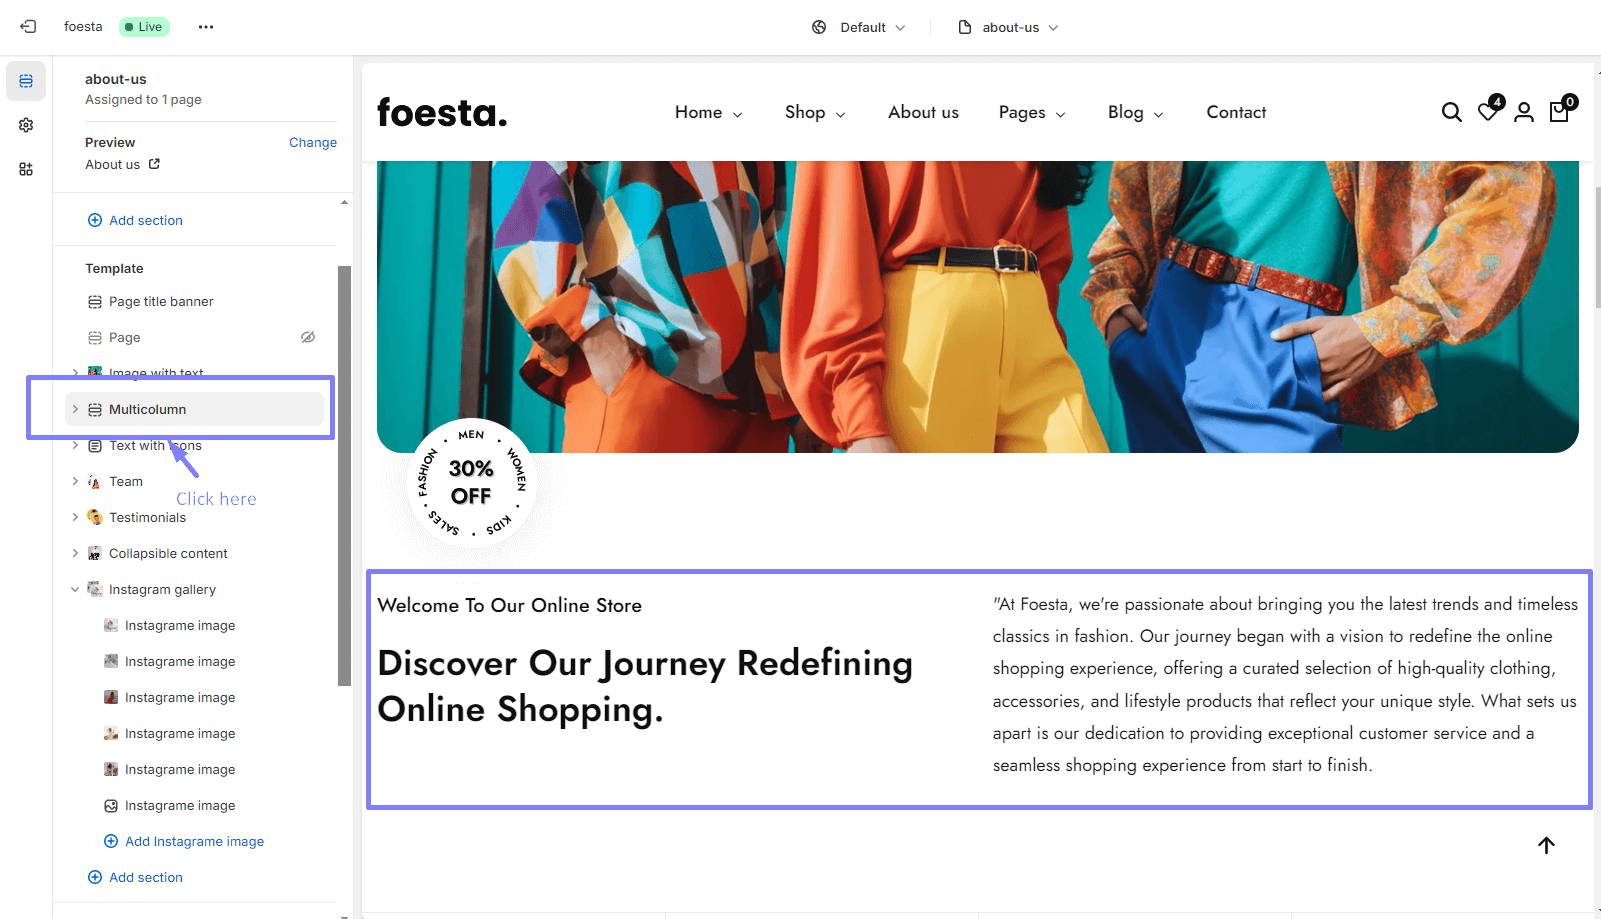Open the theme settings gear icon
Screen dimensions: 1601x919
coord(26,125)
